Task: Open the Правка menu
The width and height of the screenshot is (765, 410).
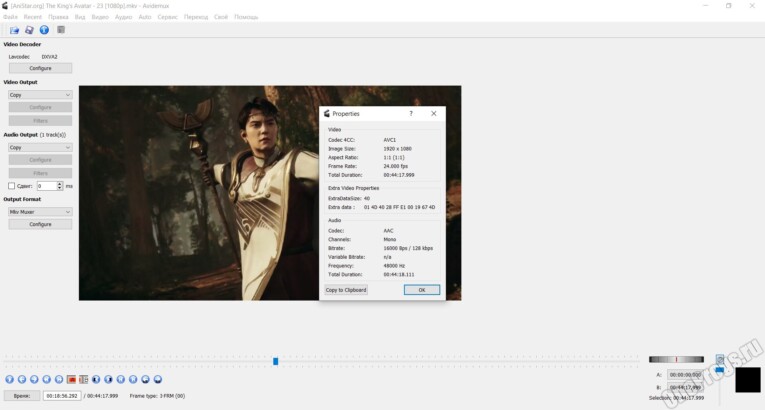Action: click(58, 17)
